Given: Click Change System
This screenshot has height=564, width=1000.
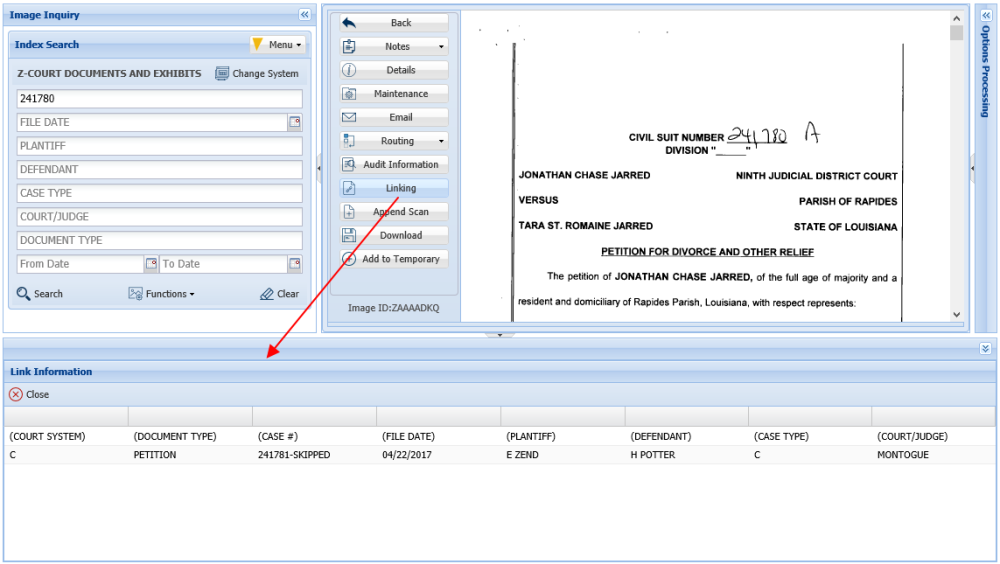Looking at the screenshot, I should coord(257,73).
